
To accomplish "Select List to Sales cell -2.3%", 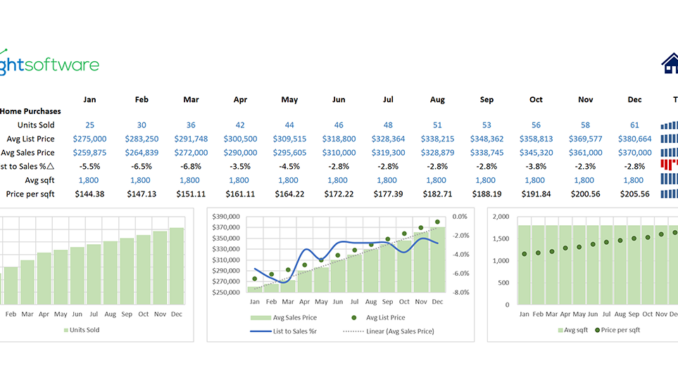I will tap(585, 166).
